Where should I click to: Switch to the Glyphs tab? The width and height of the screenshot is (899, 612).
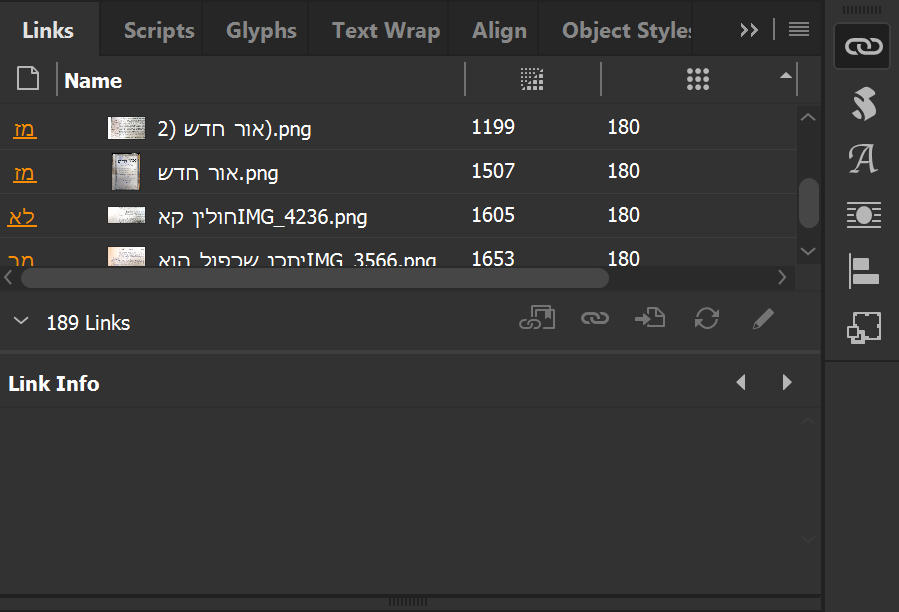[x=261, y=30]
